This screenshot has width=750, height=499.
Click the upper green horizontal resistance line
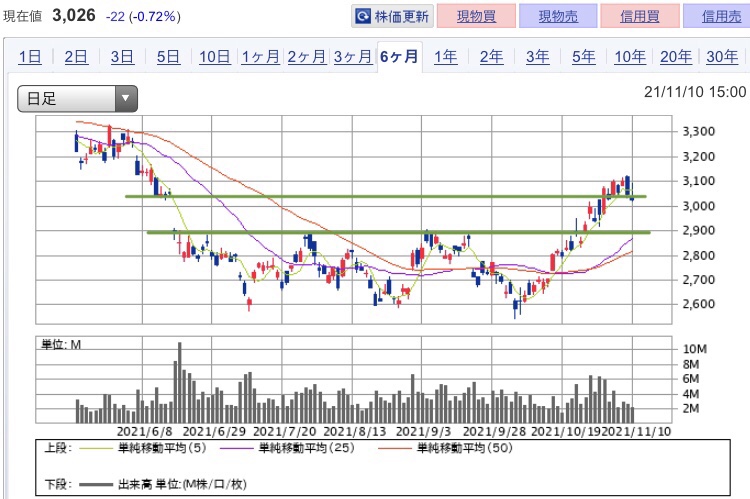pos(386,196)
